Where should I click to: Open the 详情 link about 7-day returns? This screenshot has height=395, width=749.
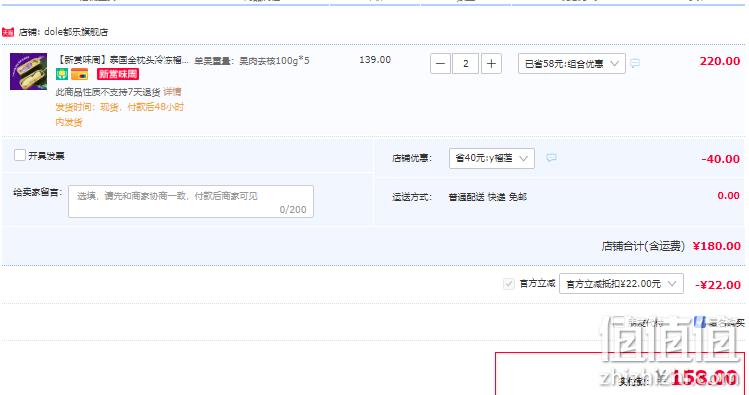(x=172, y=92)
